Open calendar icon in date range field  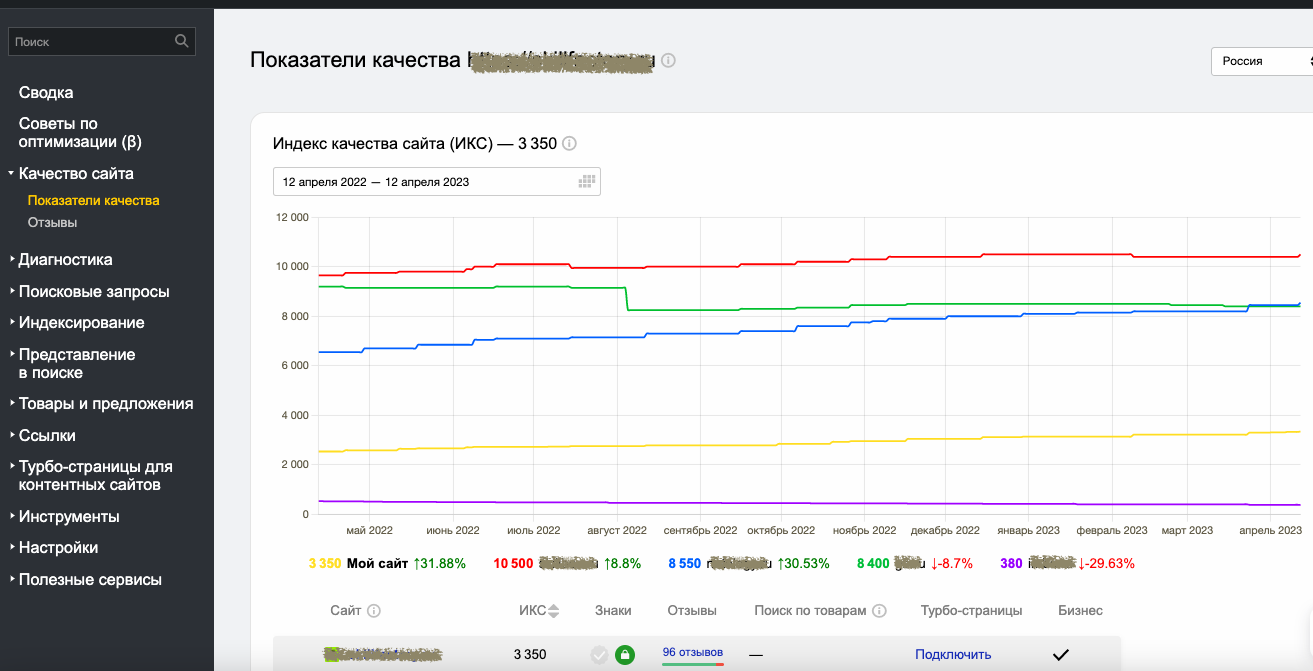pos(587,182)
